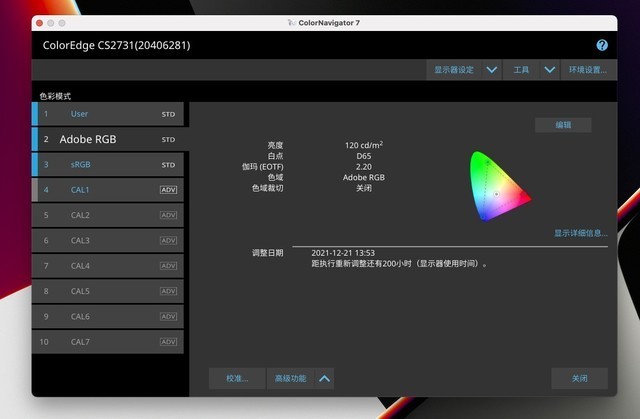Click the 关闭 close button at bottom right
The height and width of the screenshot is (419, 640).
[580, 379]
